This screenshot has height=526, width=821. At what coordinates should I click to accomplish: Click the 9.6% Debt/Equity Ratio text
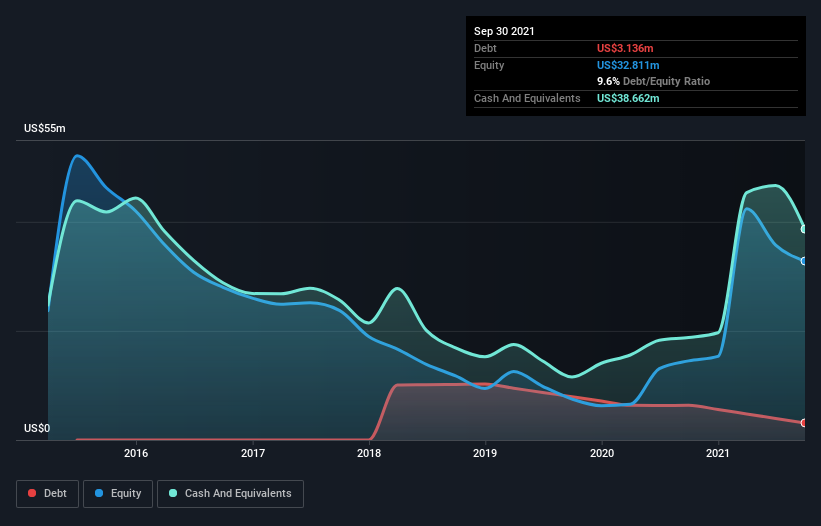pos(653,82)
